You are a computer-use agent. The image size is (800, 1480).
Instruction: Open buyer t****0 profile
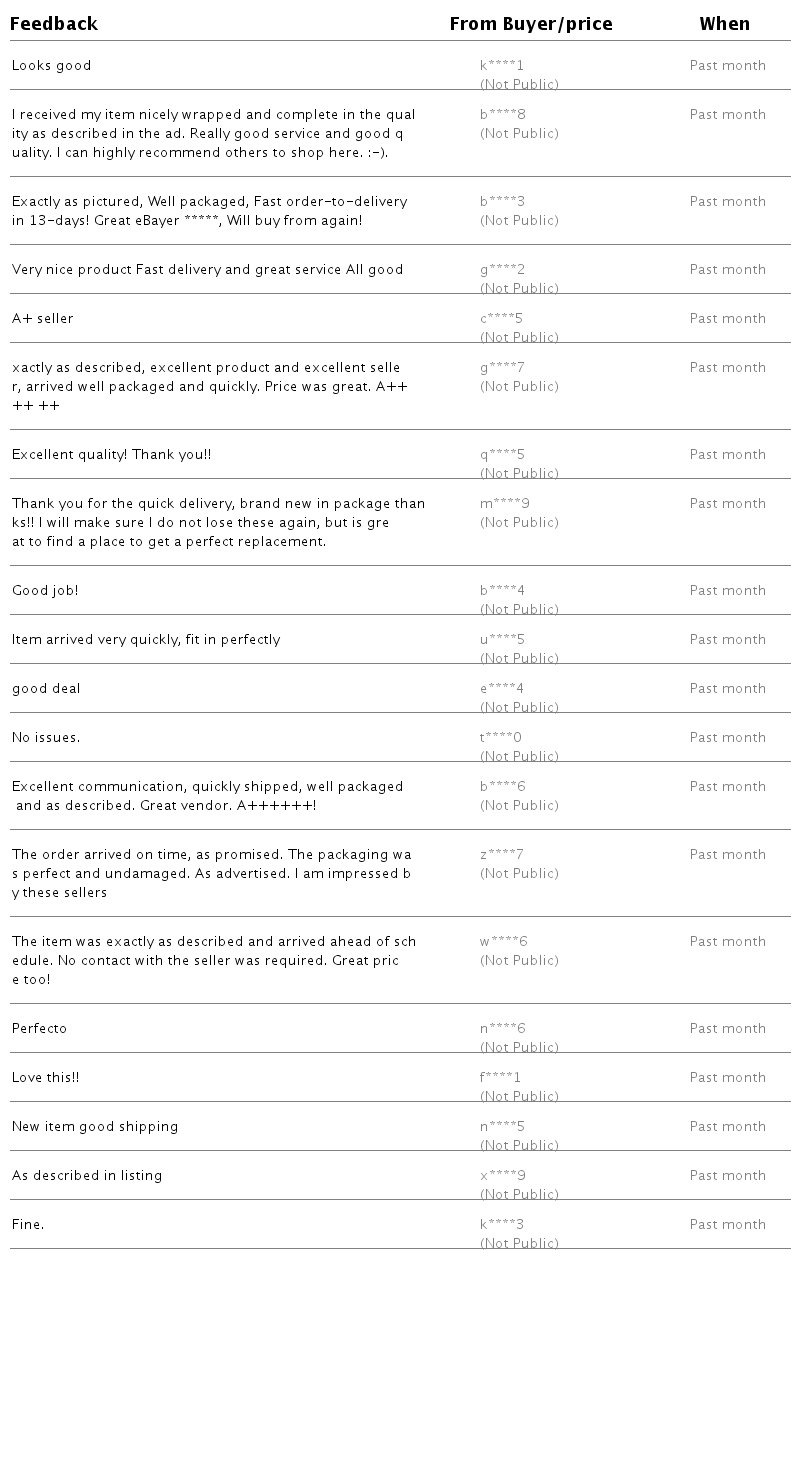(x=501, y=738)
